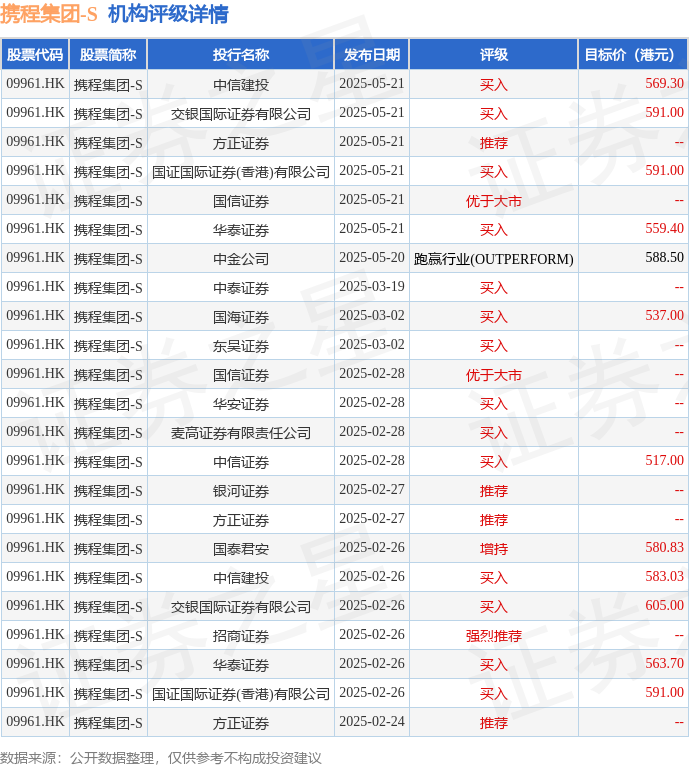Click the 招商证券 cell
Screen dimensions: 689x767
(241, 636)
